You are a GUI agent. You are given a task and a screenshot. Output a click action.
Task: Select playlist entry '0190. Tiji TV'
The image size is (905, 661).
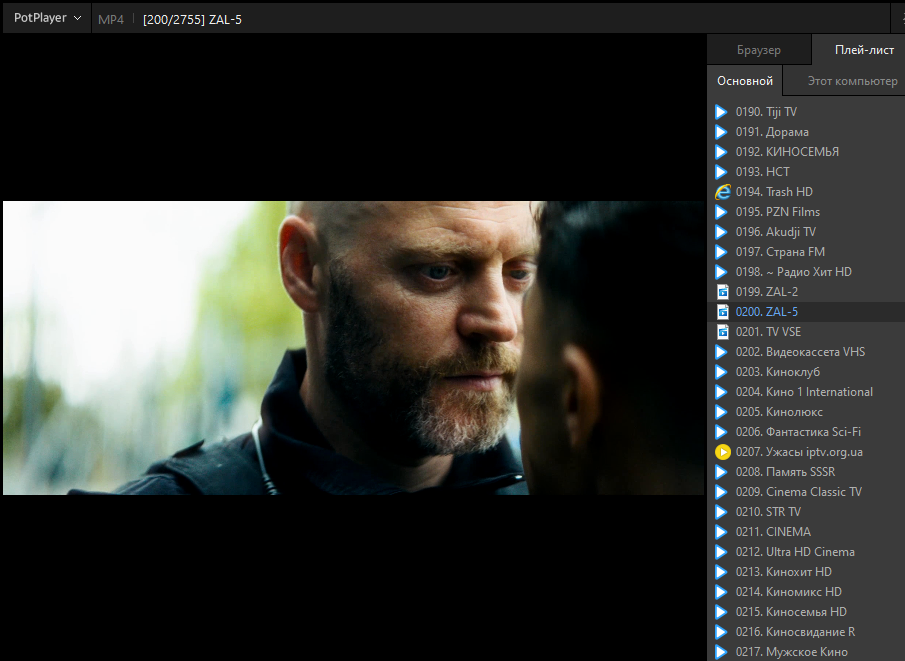click(x=806, y=112)
